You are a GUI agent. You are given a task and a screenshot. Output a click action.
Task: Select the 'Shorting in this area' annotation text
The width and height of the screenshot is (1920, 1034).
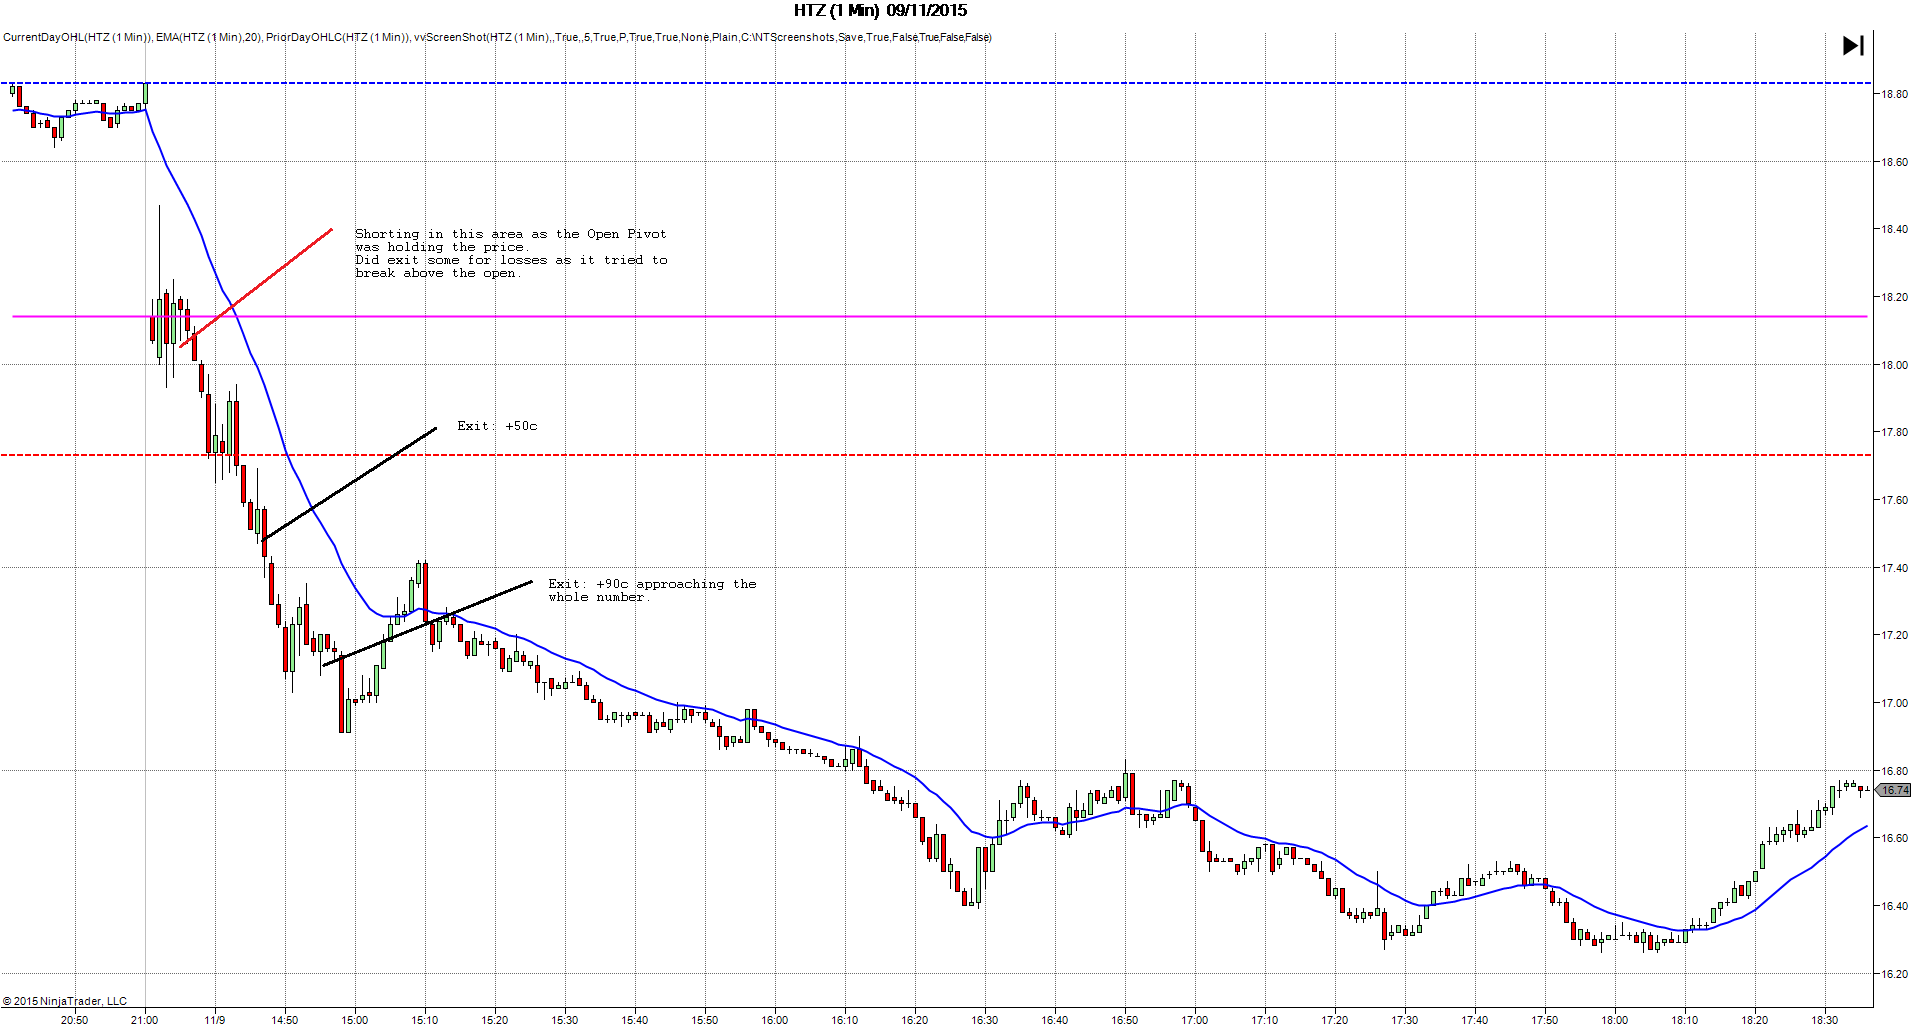pyautogui.click(x=511, y=253)
